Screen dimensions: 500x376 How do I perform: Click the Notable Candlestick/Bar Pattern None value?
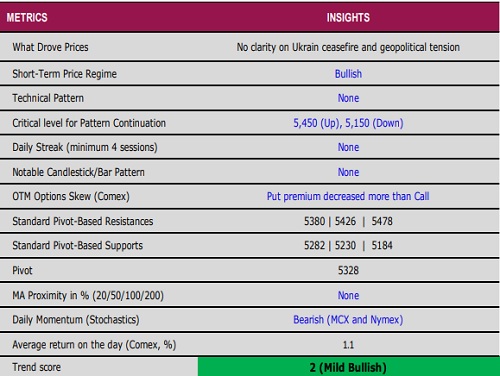click(x=348, y=172)
